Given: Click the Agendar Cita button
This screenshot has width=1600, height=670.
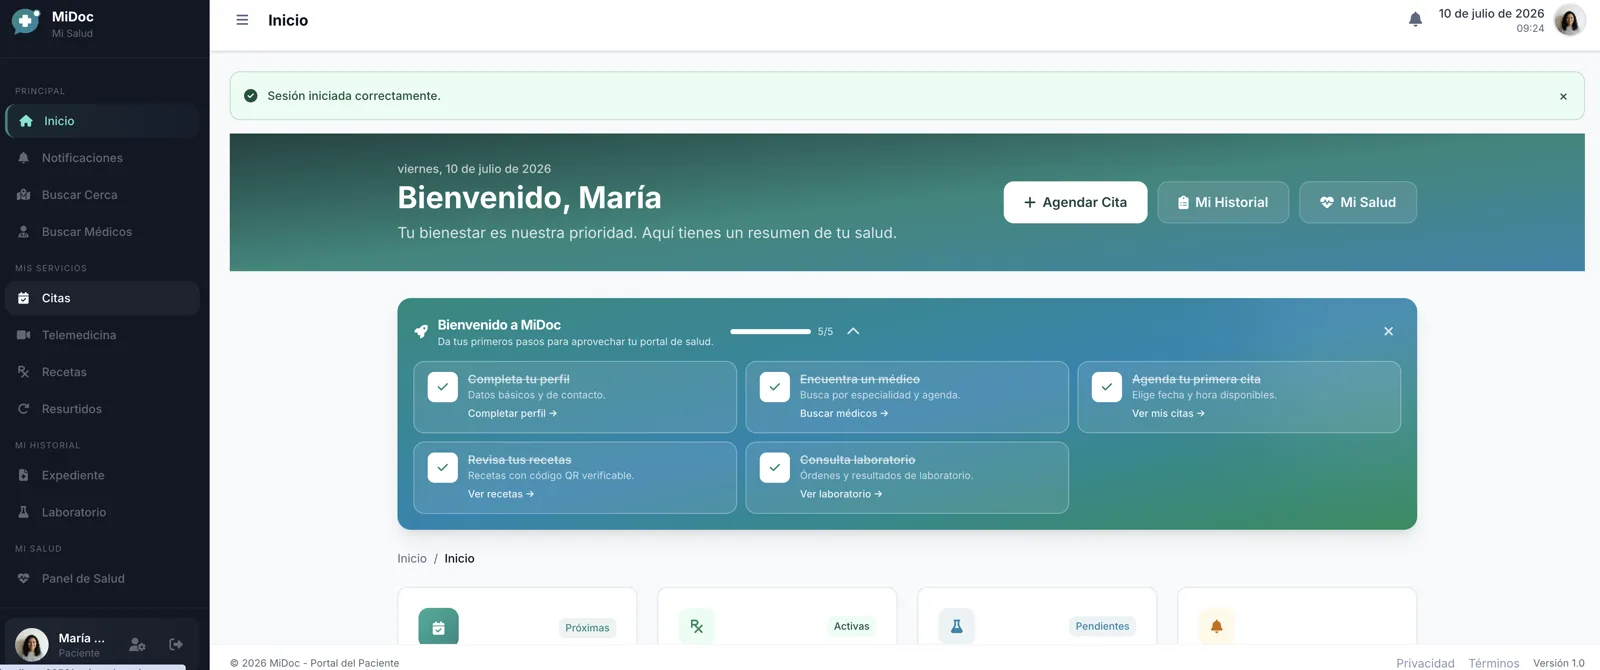Looking at the screenshot, I should (1075, 202).
